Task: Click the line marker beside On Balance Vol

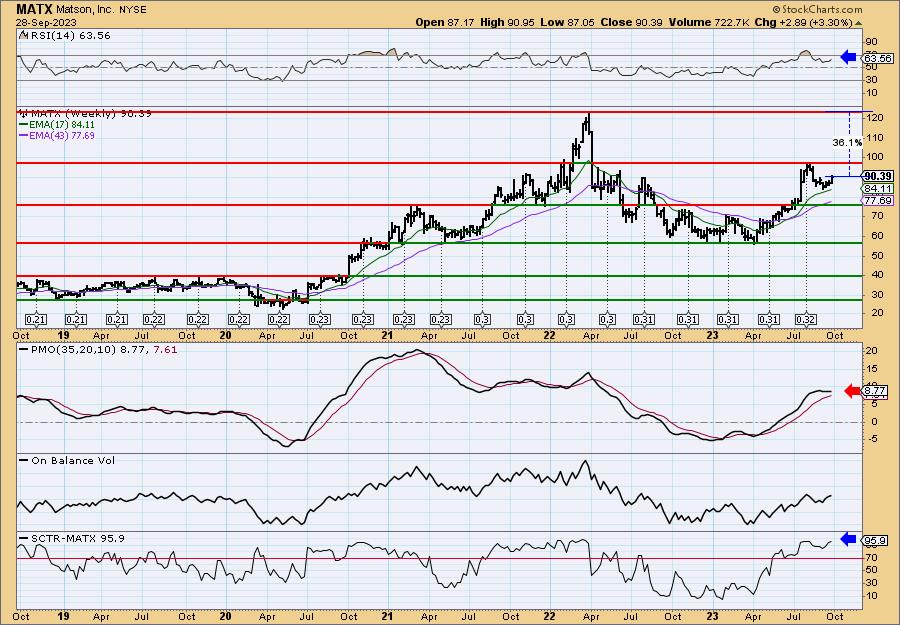Action: [x=23, y=460]
